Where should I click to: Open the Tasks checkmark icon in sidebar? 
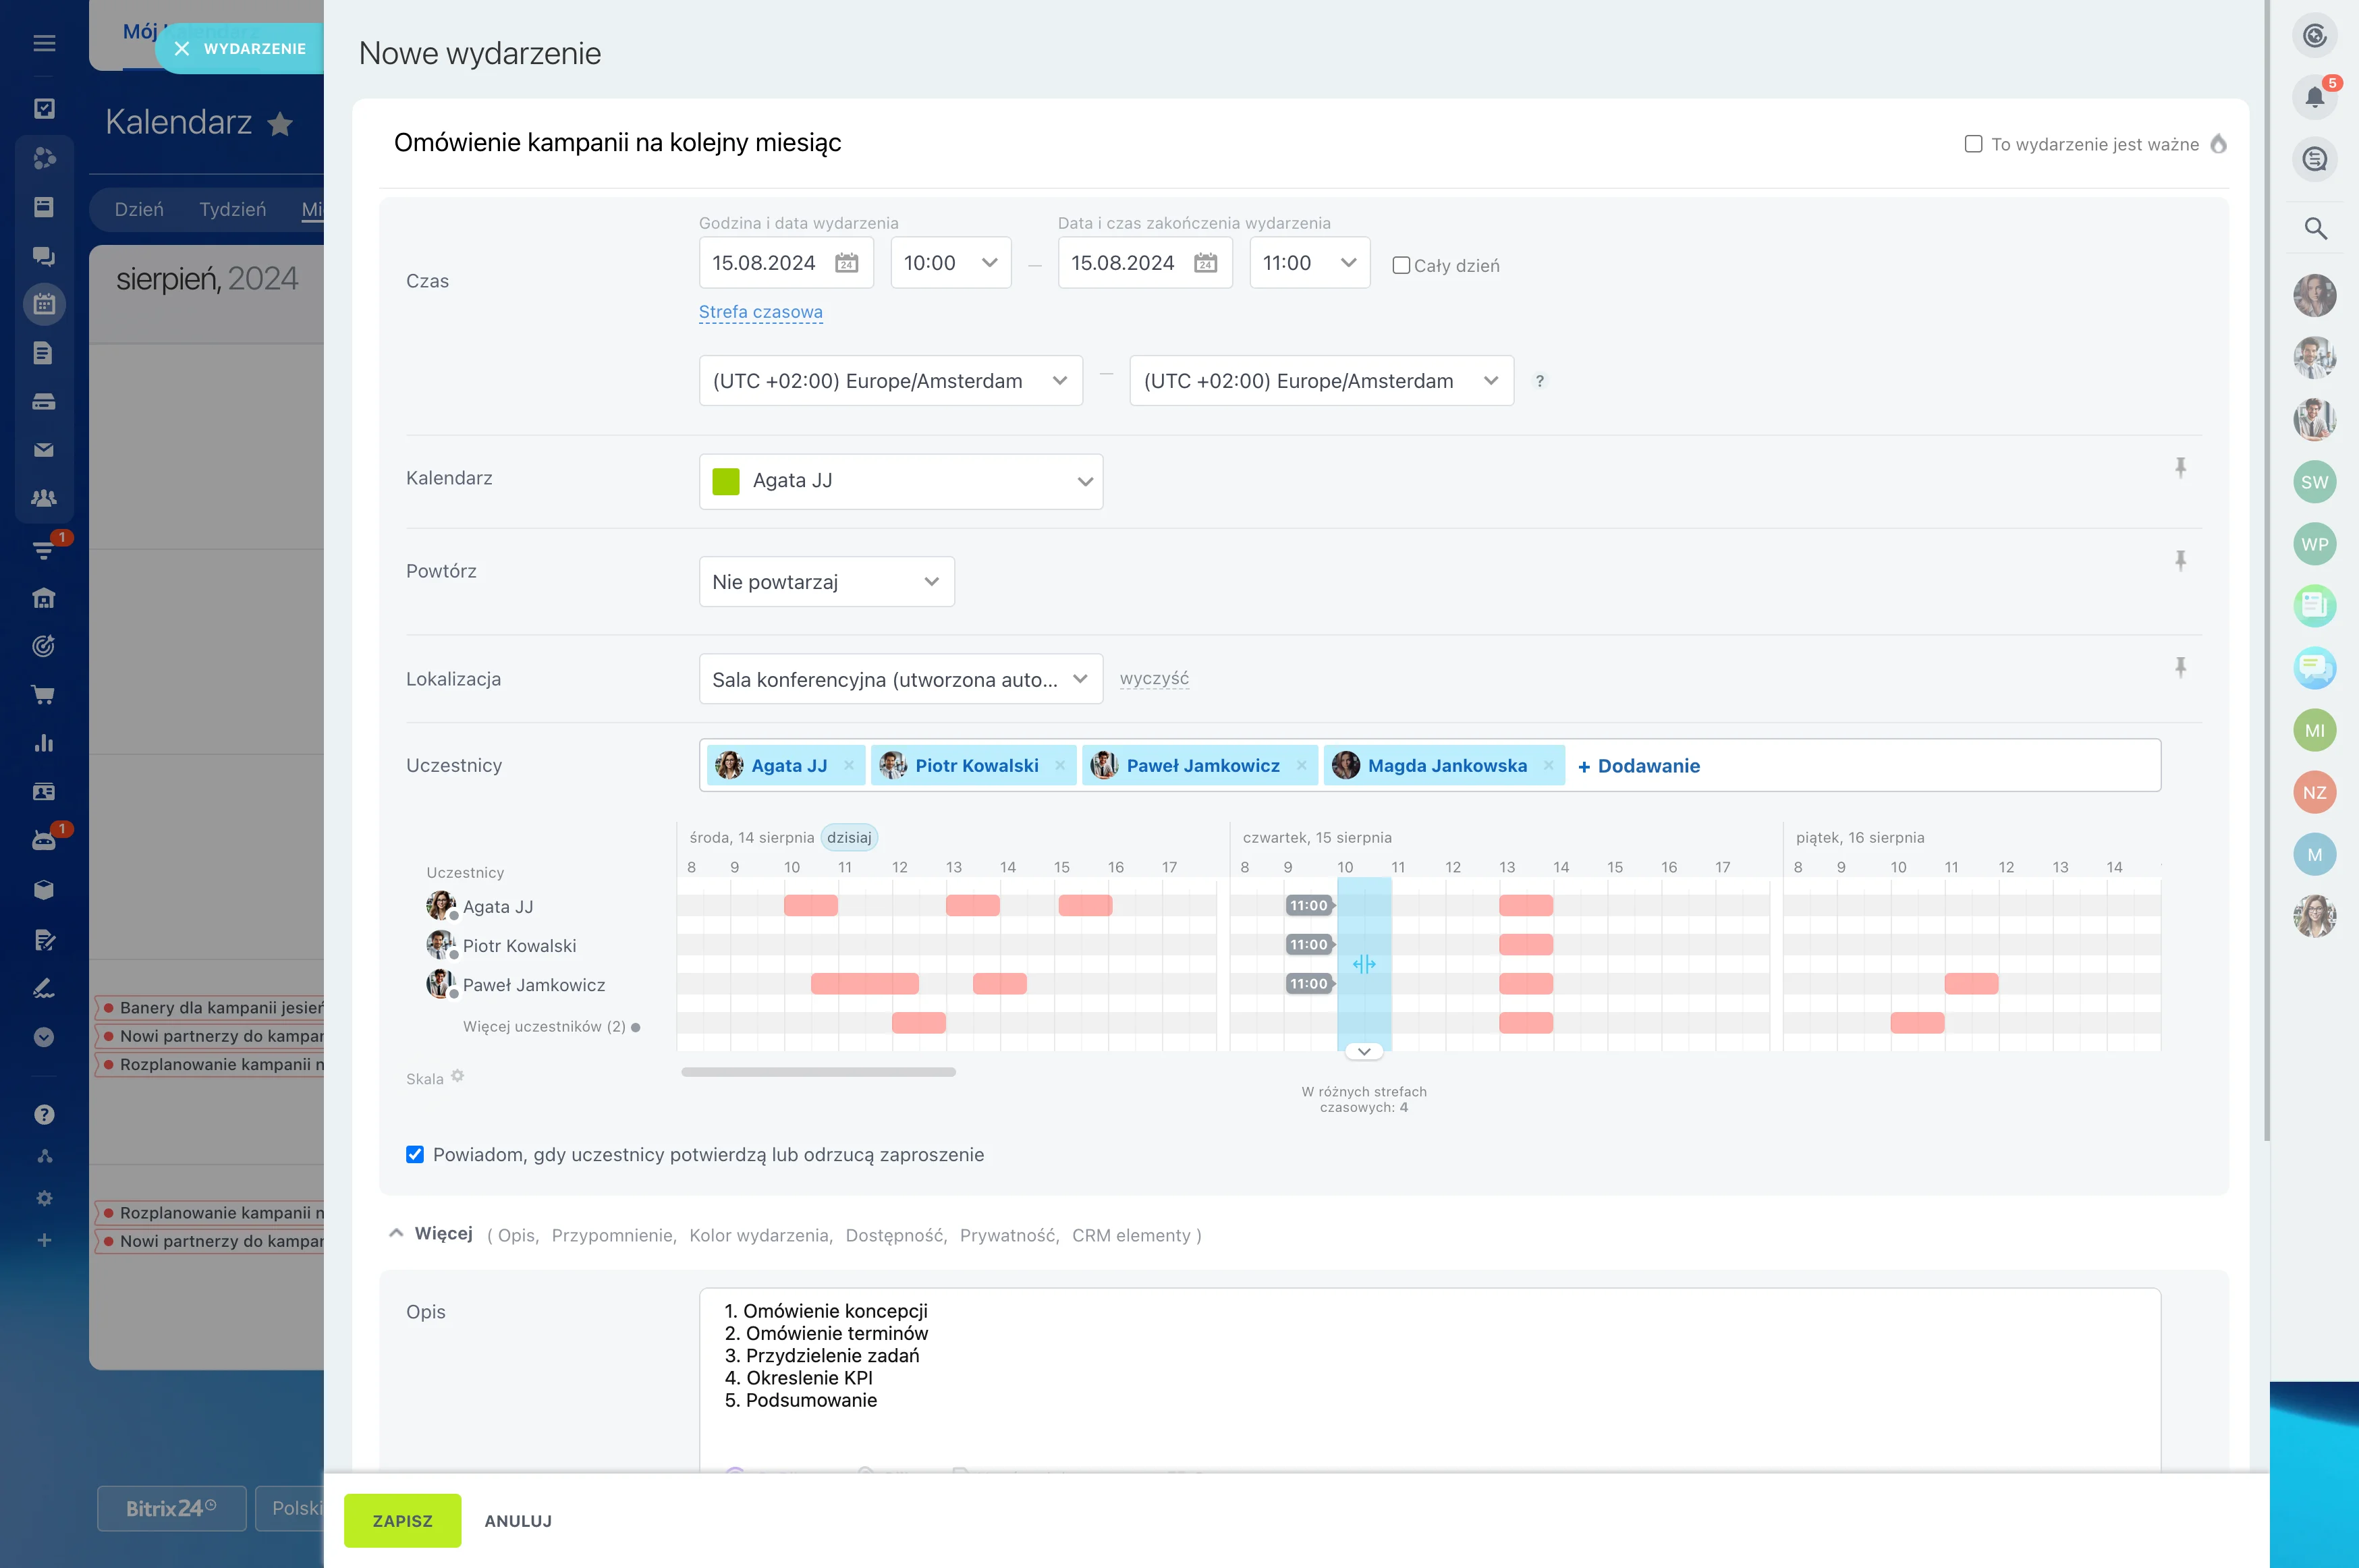coord(44,109)
